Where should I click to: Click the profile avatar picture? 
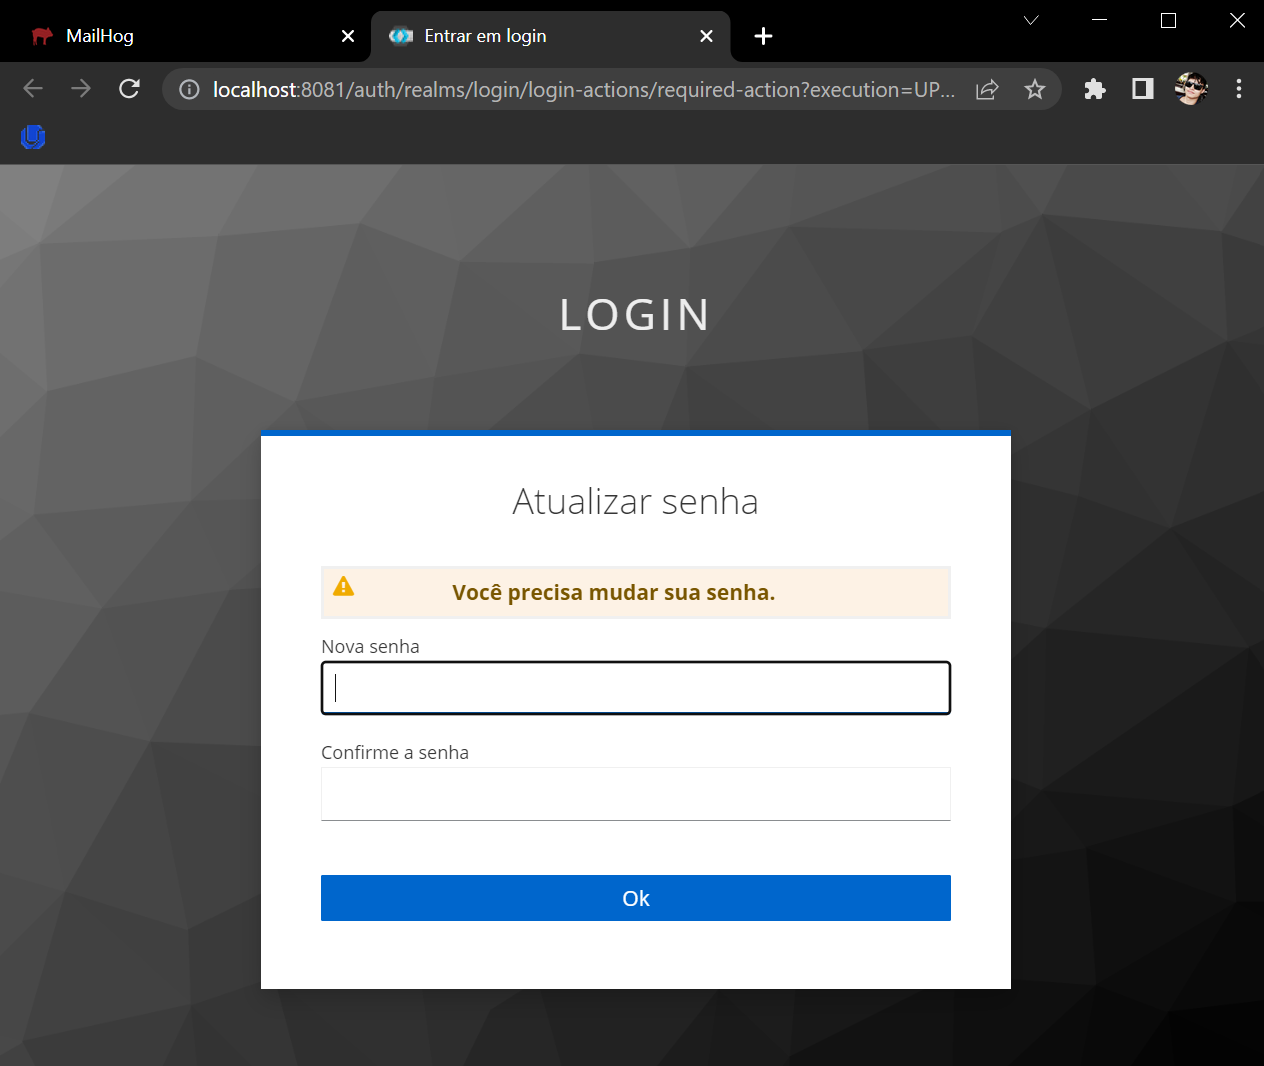(1191, 89)
